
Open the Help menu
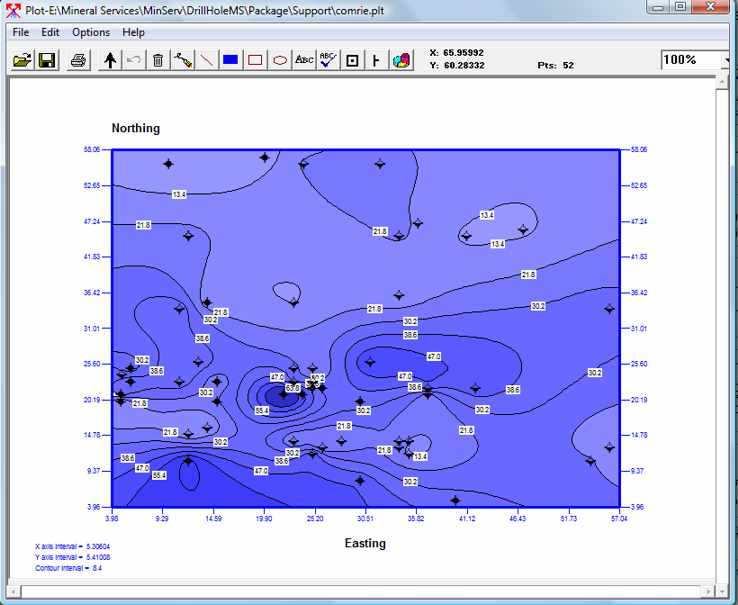pyautogui.click(x=133, y=32)
